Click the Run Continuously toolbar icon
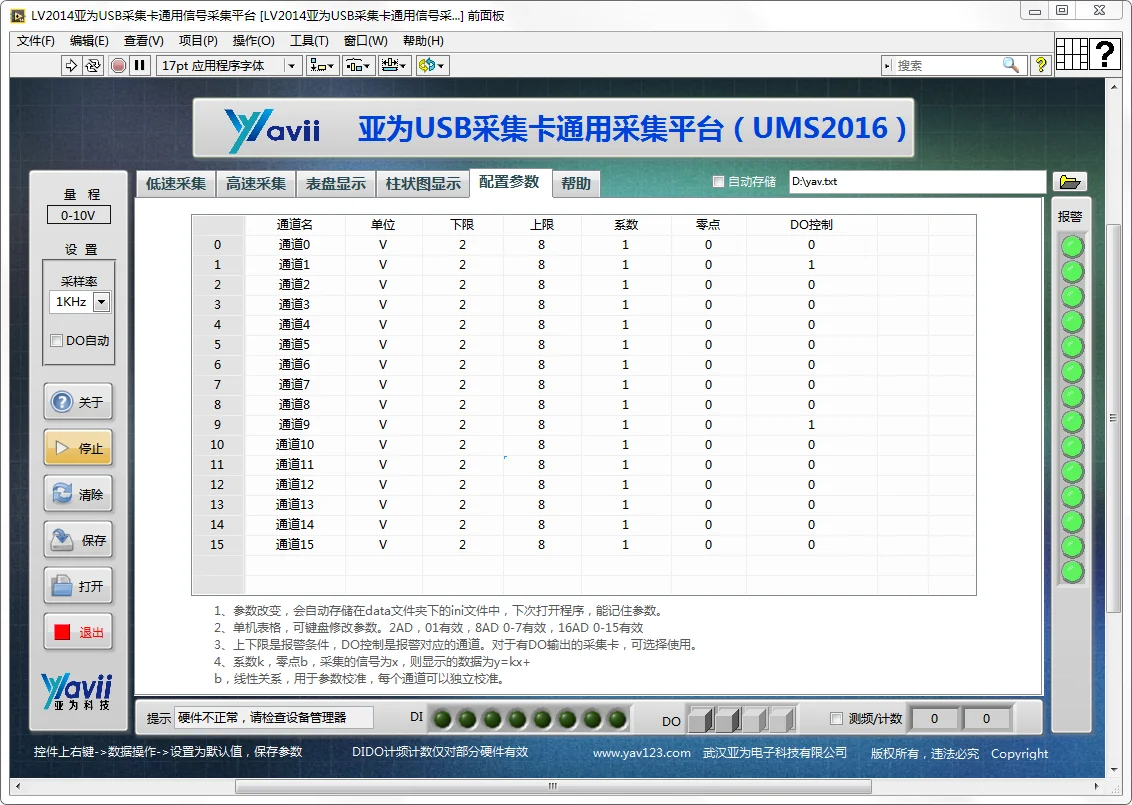 tap(92, 66)
